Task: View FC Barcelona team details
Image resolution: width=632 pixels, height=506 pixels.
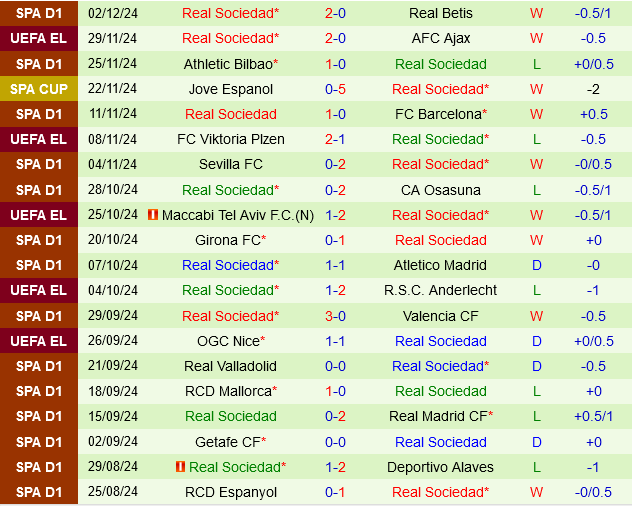Action: 437,114
